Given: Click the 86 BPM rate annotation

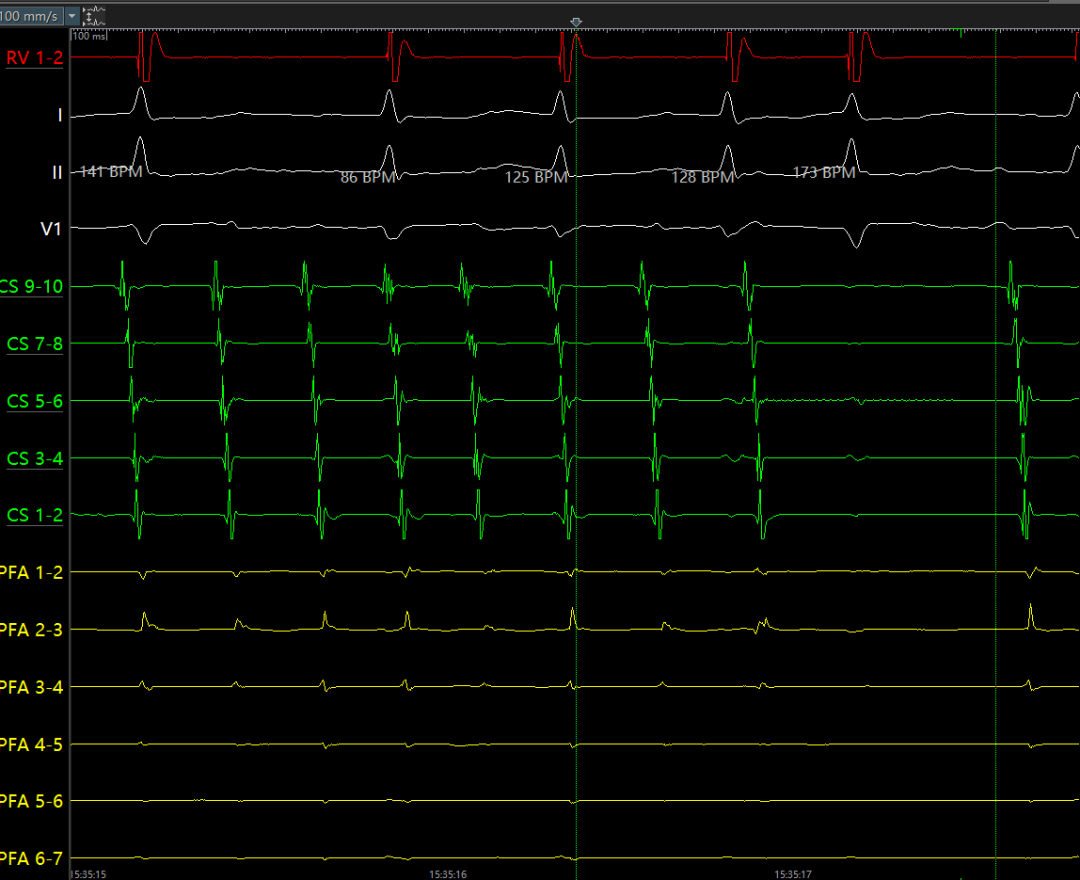Looking at the screenshot, I should point(367,178).
